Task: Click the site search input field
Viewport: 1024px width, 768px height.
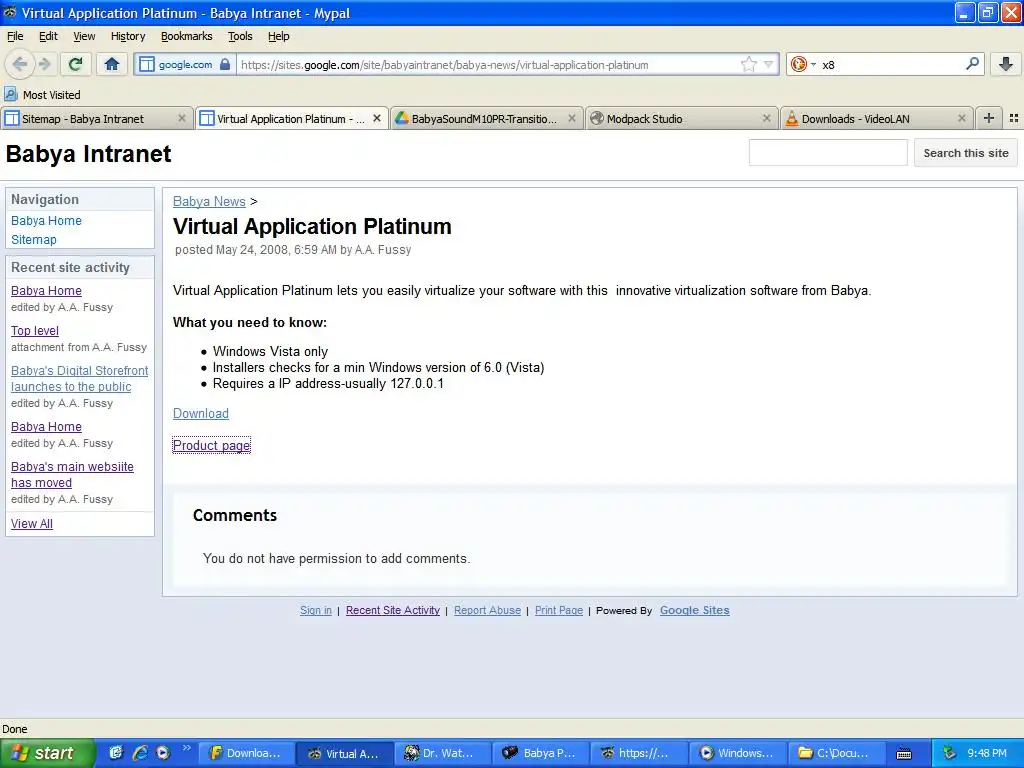Action: pos(828,153)
